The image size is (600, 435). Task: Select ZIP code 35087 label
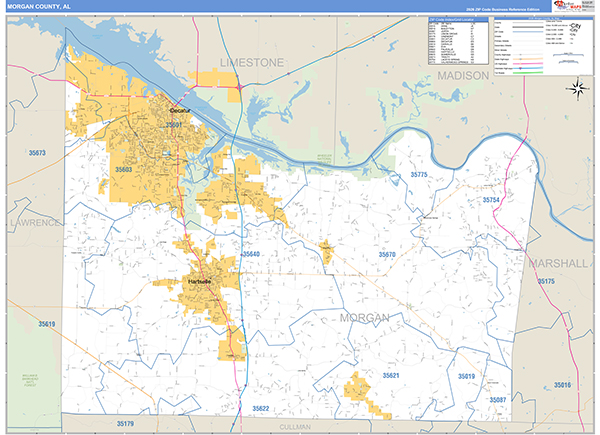pyautogui.click(x=498, y=400)
